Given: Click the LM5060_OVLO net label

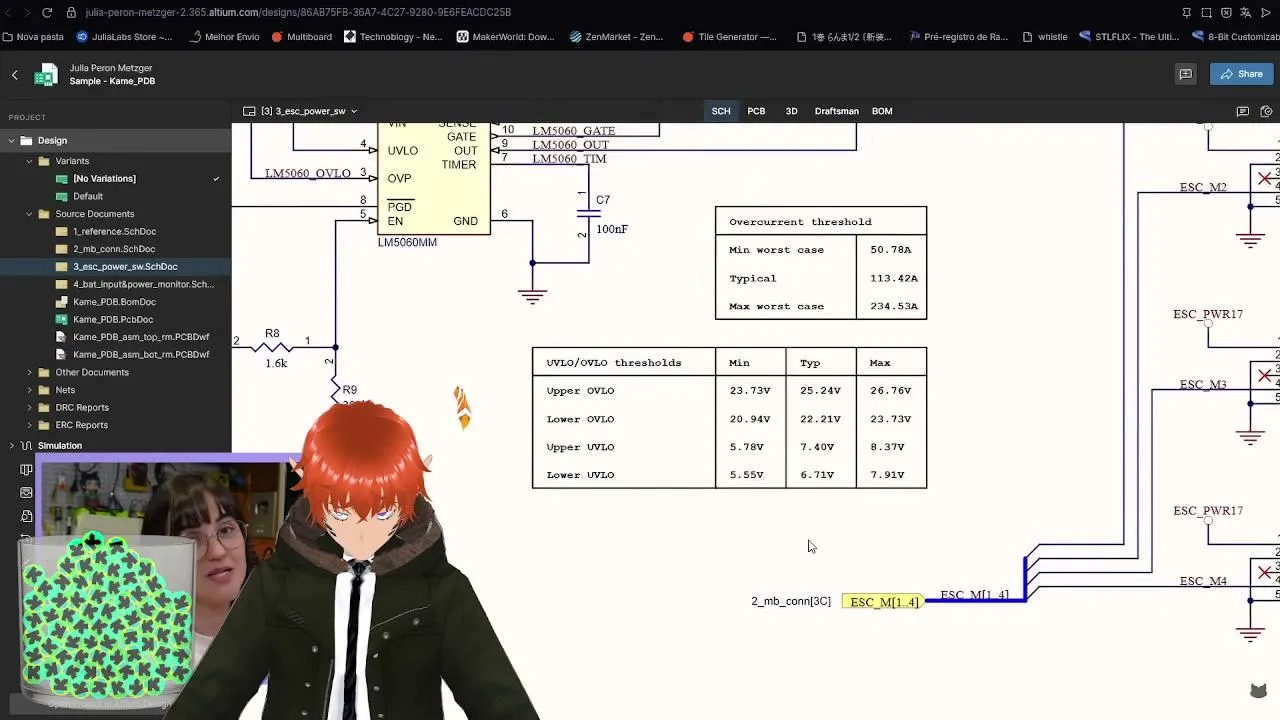Looking at the screenshot, I should pyautogui.click(x=308, y=174).
